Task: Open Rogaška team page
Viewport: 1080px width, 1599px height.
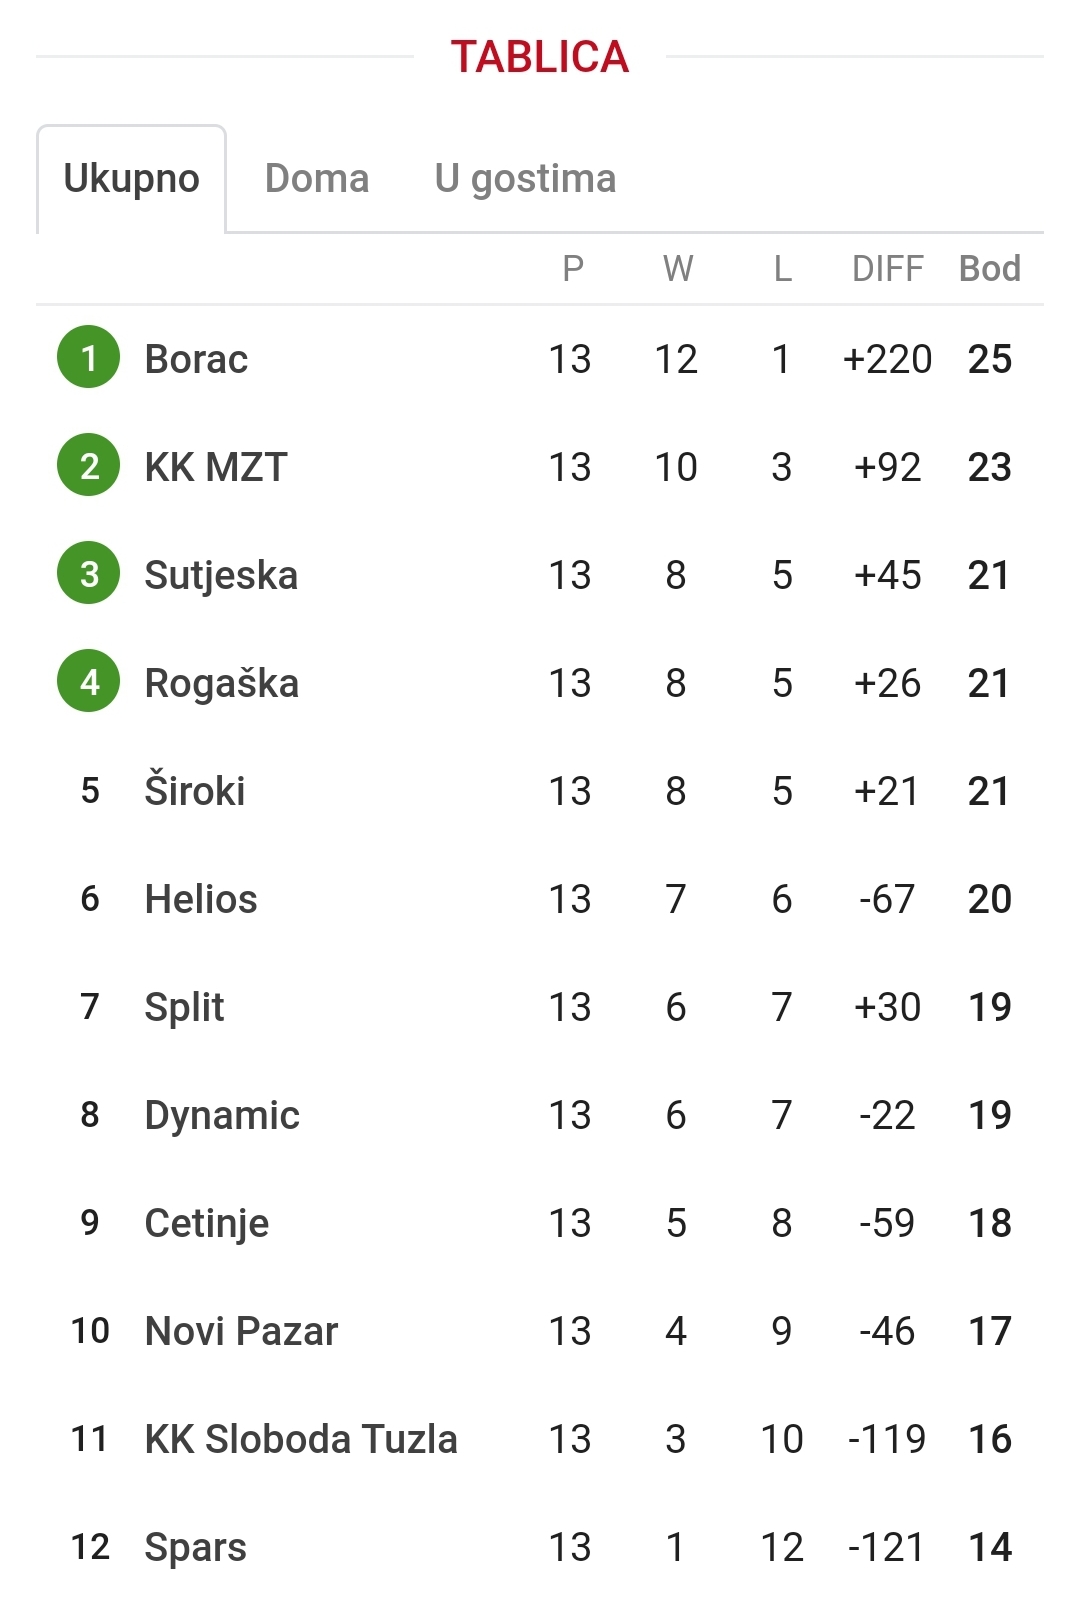Action: coord(222,683)
